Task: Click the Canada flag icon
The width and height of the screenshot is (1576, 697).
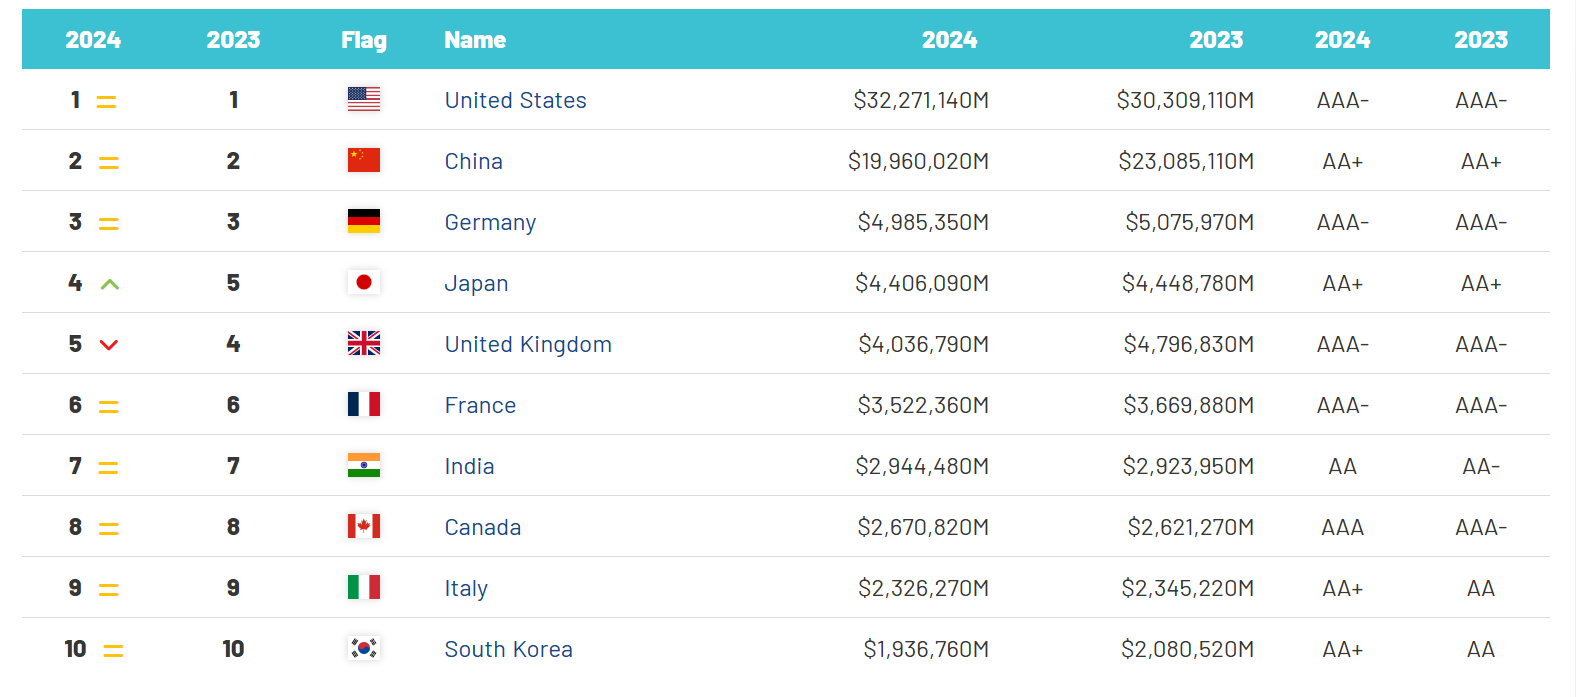Action: [x=364, y=526]
